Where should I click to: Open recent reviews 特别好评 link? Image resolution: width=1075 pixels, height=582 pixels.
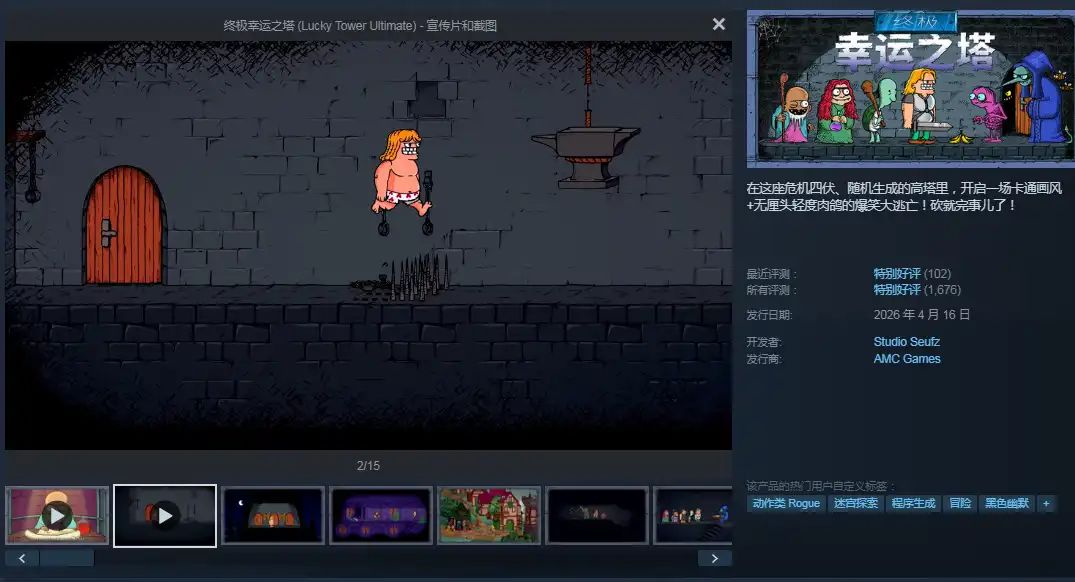click(897, 274)
